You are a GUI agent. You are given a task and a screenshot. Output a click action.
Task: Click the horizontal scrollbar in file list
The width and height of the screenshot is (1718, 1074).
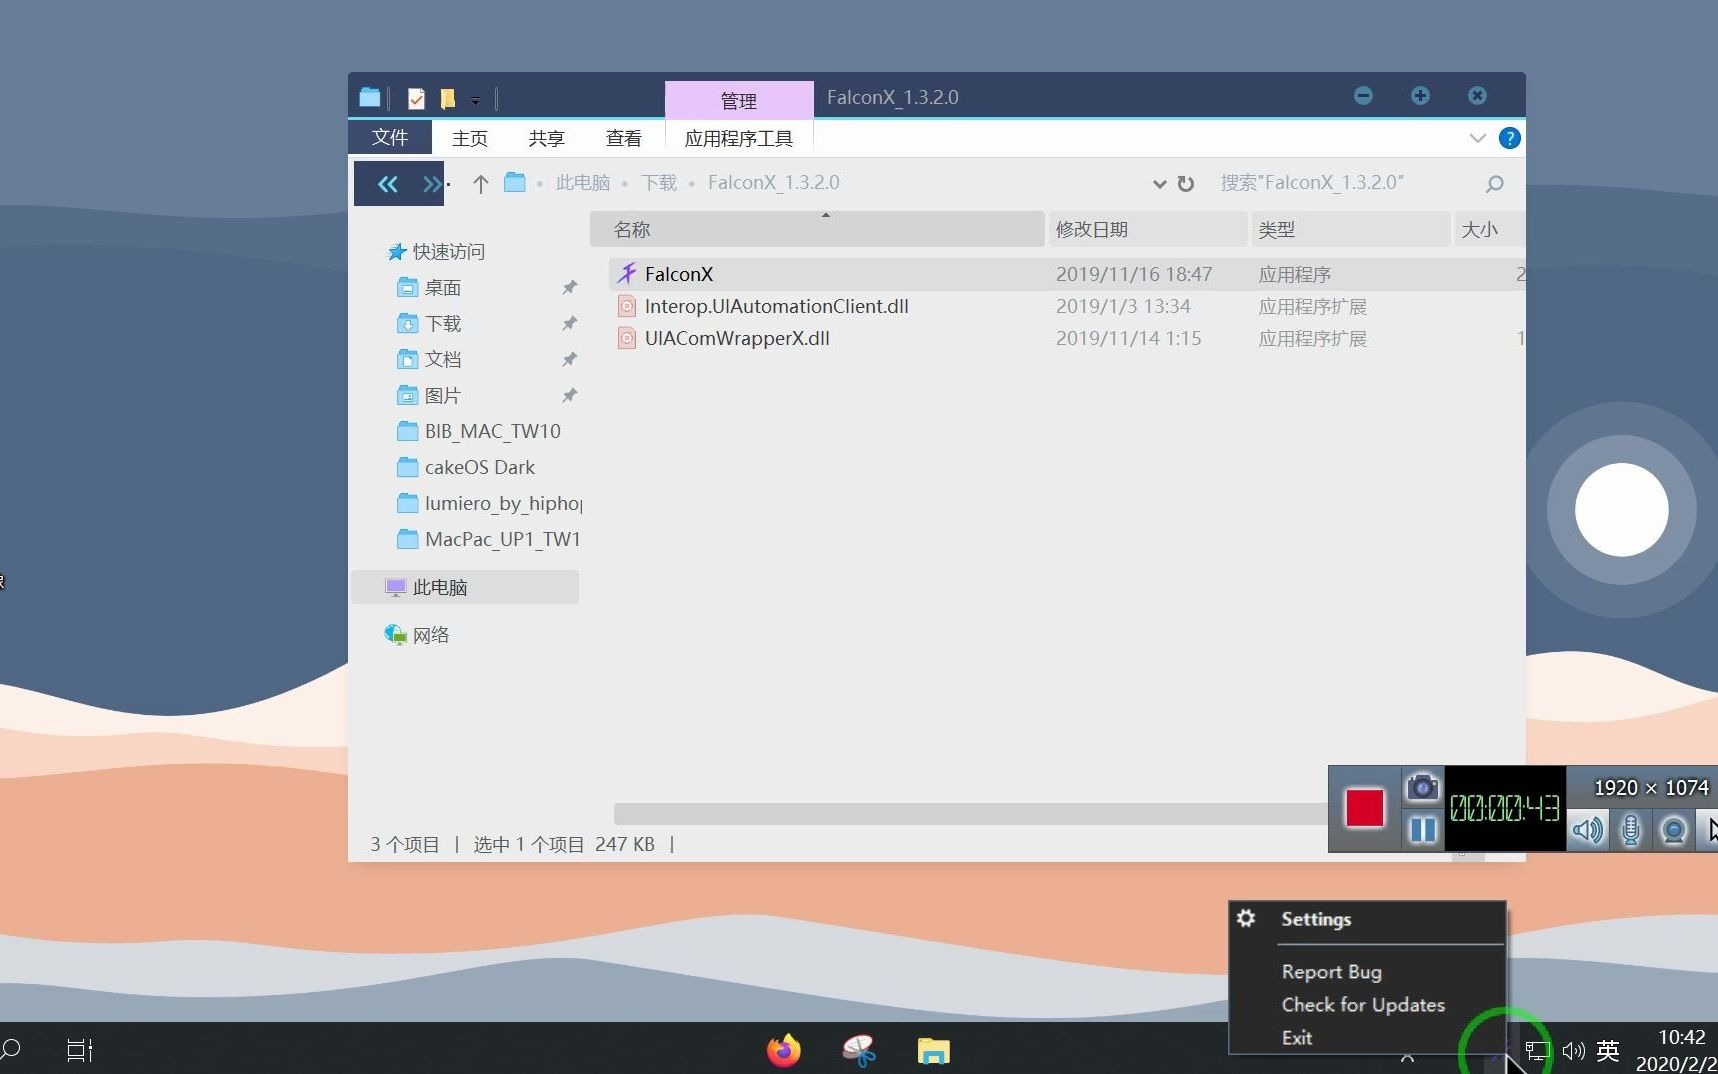(970, 813)
